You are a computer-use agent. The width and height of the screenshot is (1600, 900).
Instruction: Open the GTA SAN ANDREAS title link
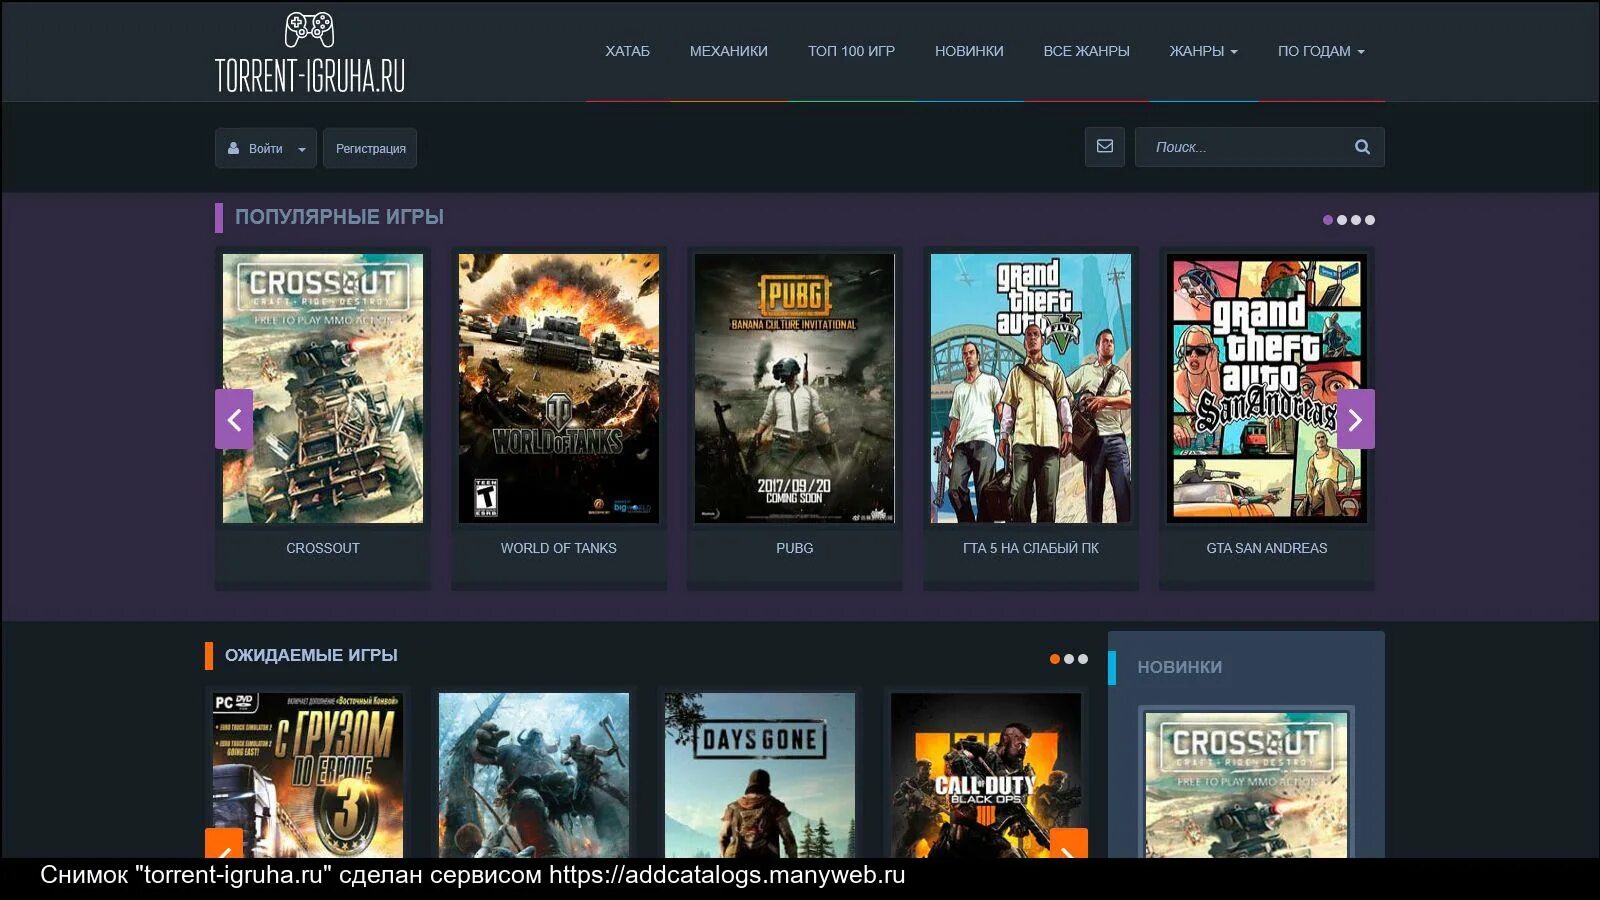[1267, 548]
